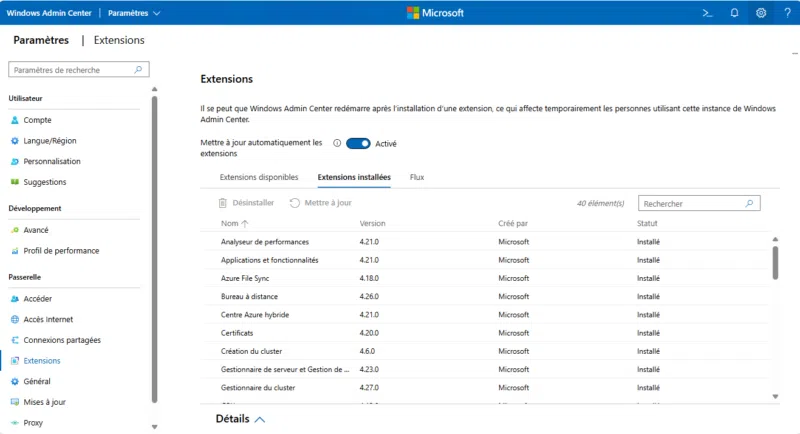Sort the list by Nom column

click(x=234, y=223)
